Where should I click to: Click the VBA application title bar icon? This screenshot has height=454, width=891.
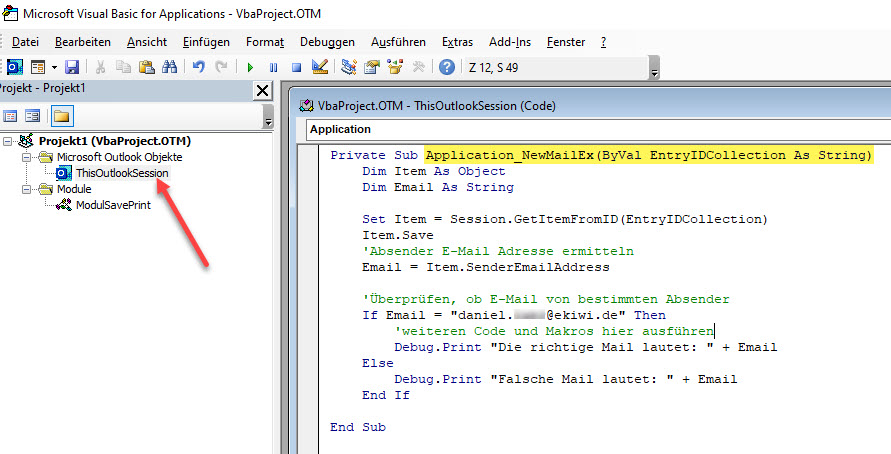coord(10,13)
